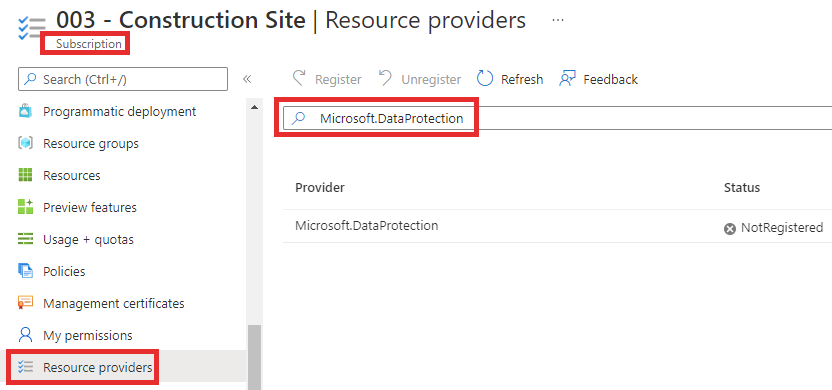Focus the Microsoft.DataProtection filter field
This screenshot has width=832, height=390.
(x=558, y=118)
